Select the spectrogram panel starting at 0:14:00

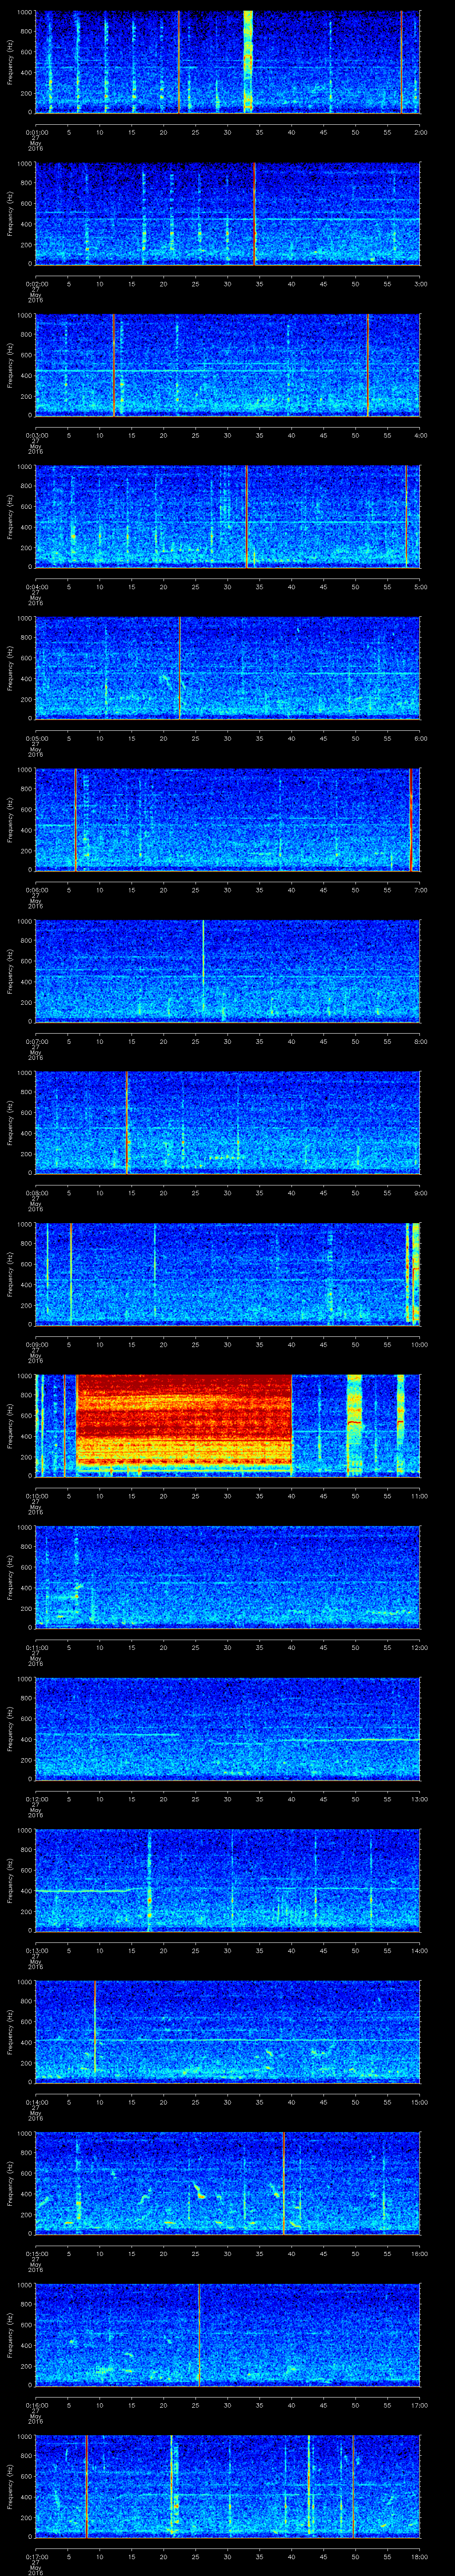[x=228, y=2032]
